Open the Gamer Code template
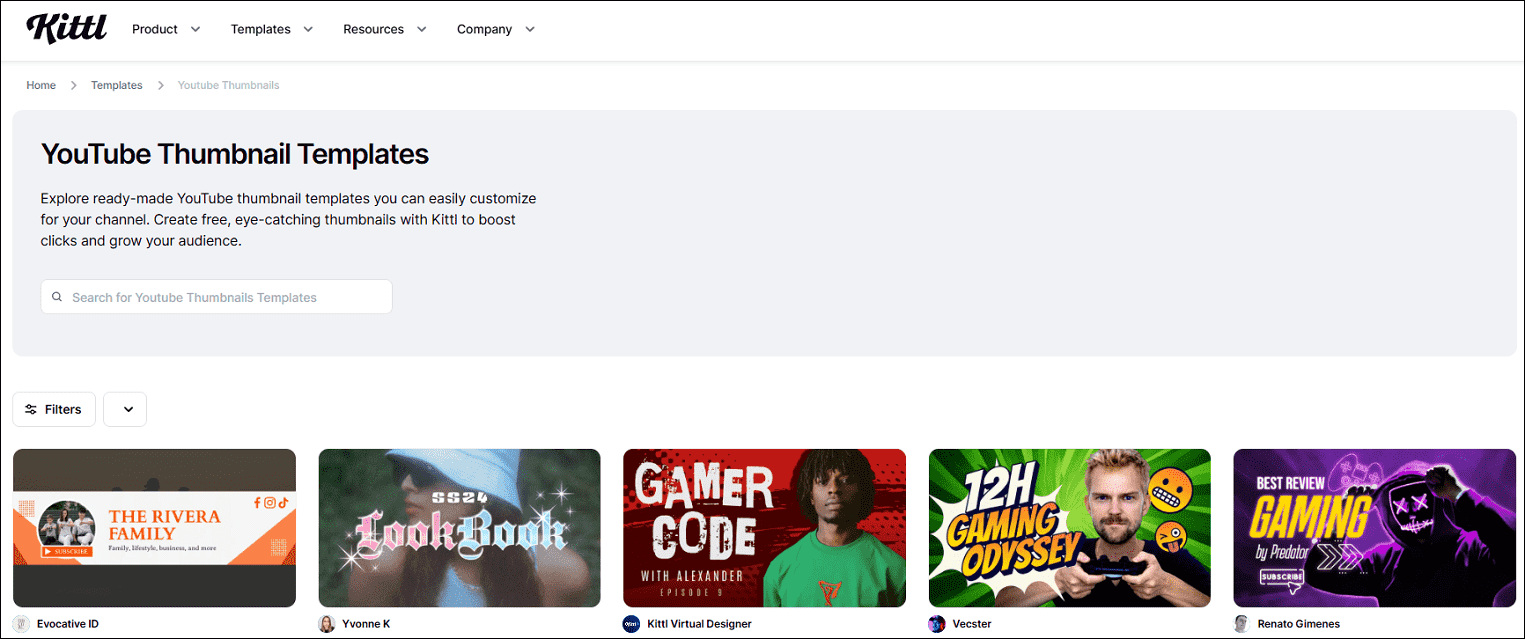 coord(764,528)
